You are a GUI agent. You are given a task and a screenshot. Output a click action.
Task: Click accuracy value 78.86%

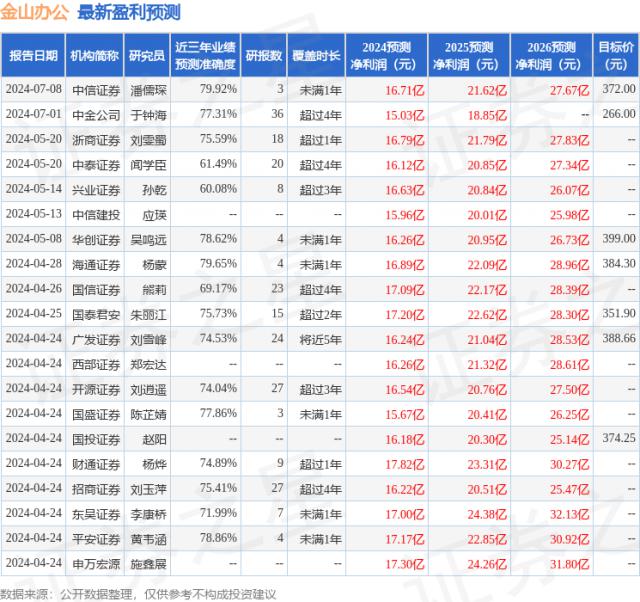coord(218,538)
